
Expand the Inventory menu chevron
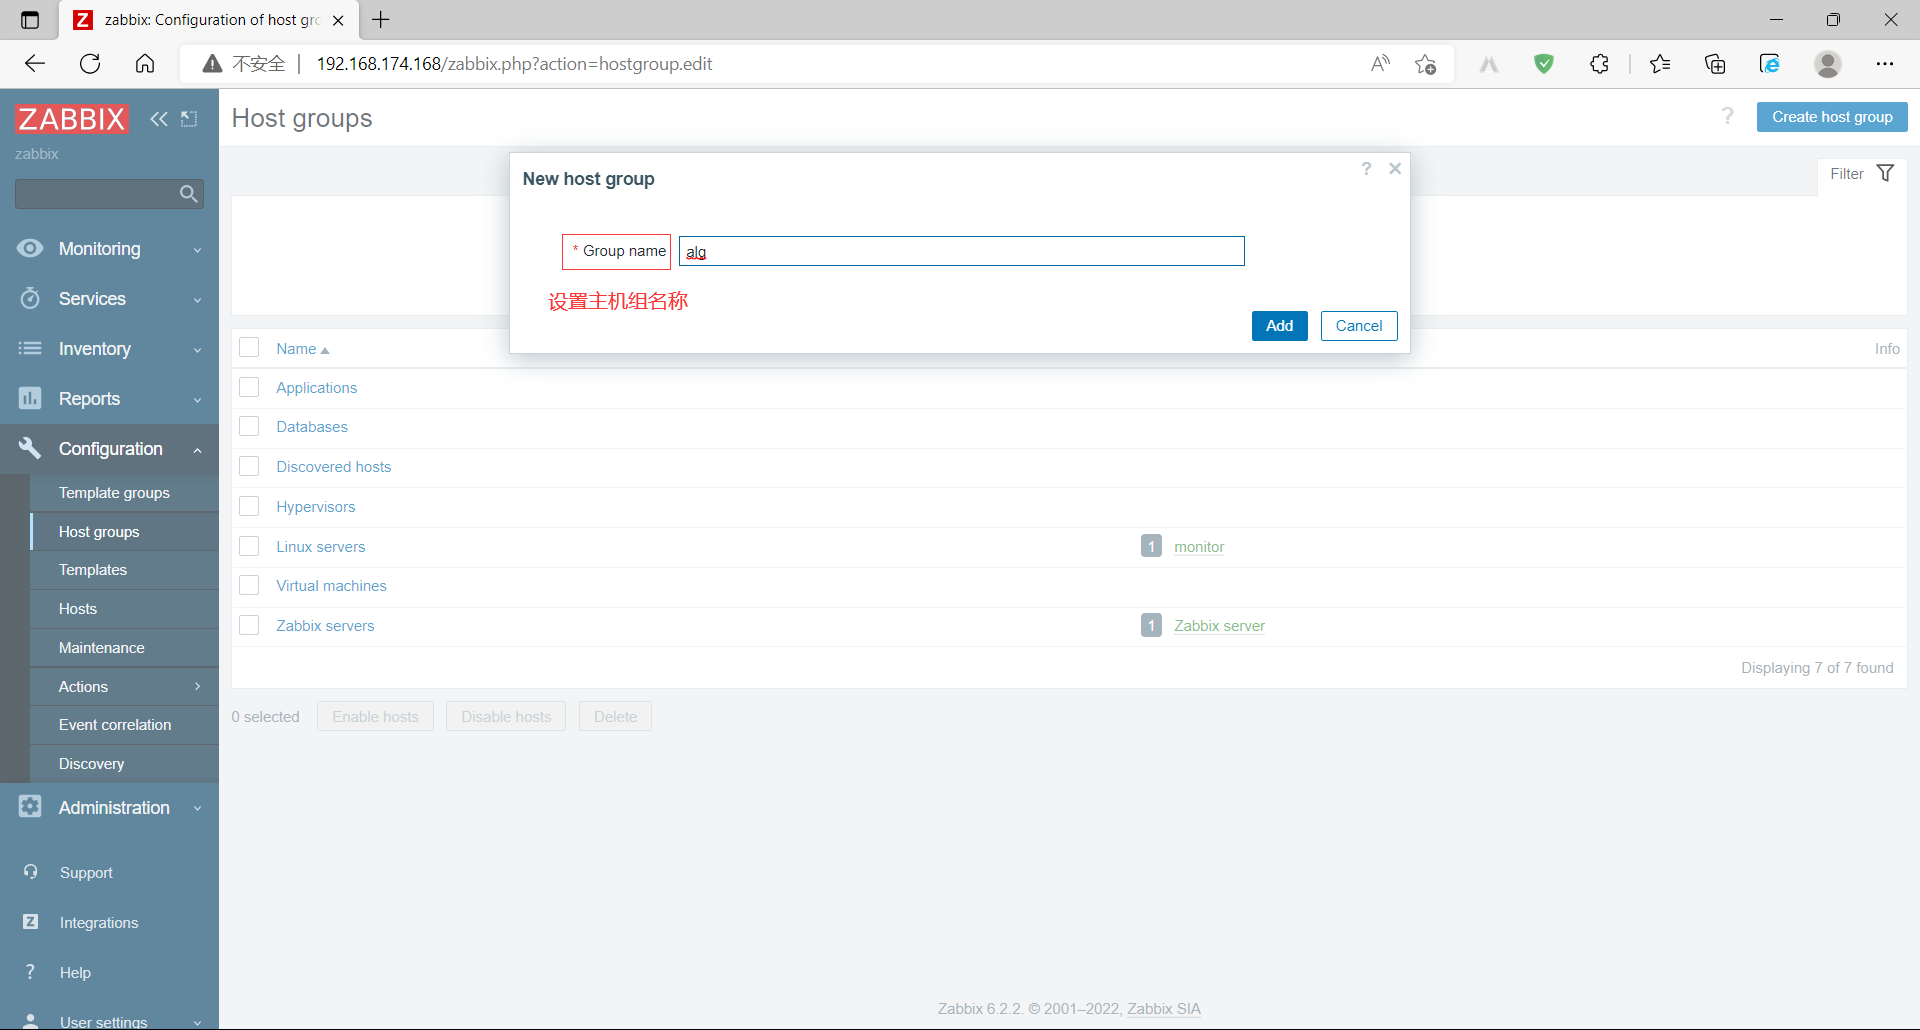click(x=197, y=350)
